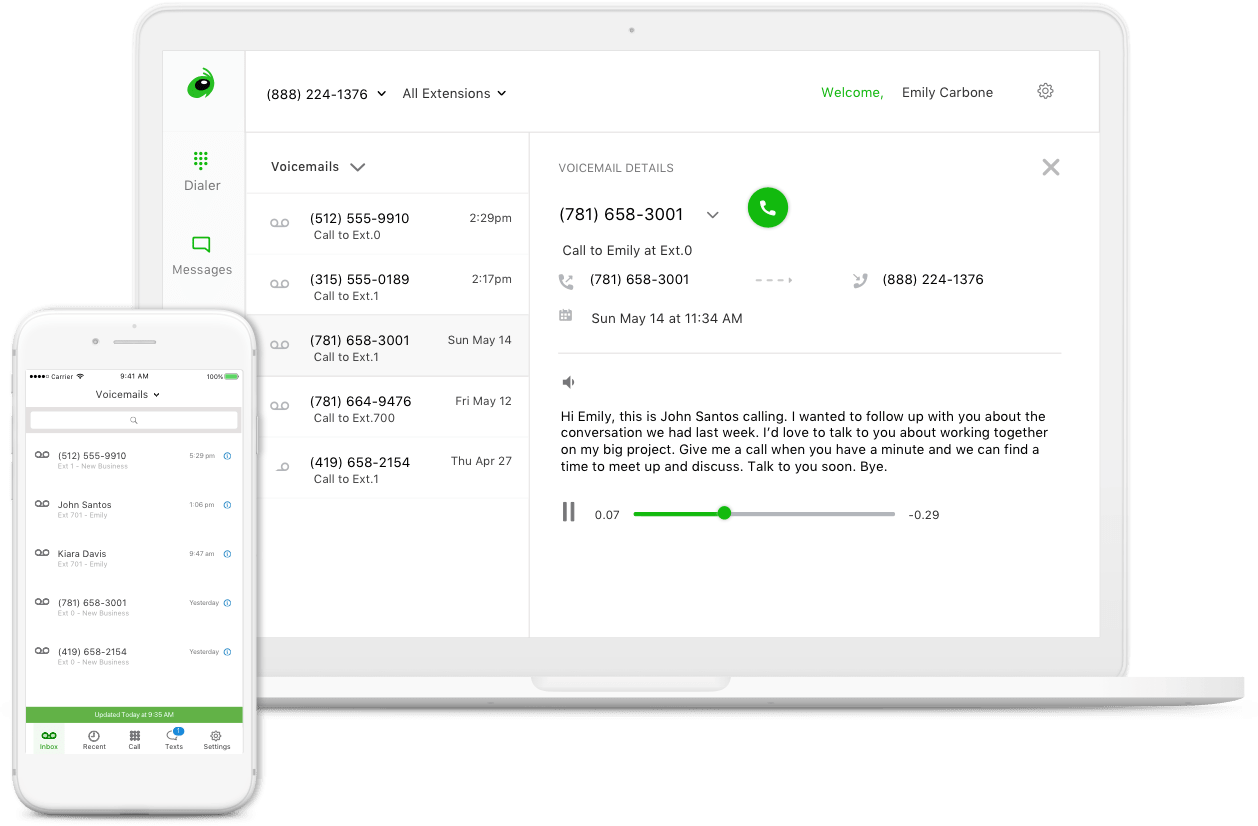The width and height of the screenshot is (1258, 826).
Task: Open Settings using the gear icon
Action: pyautogui.click(x=1045, y=90)
